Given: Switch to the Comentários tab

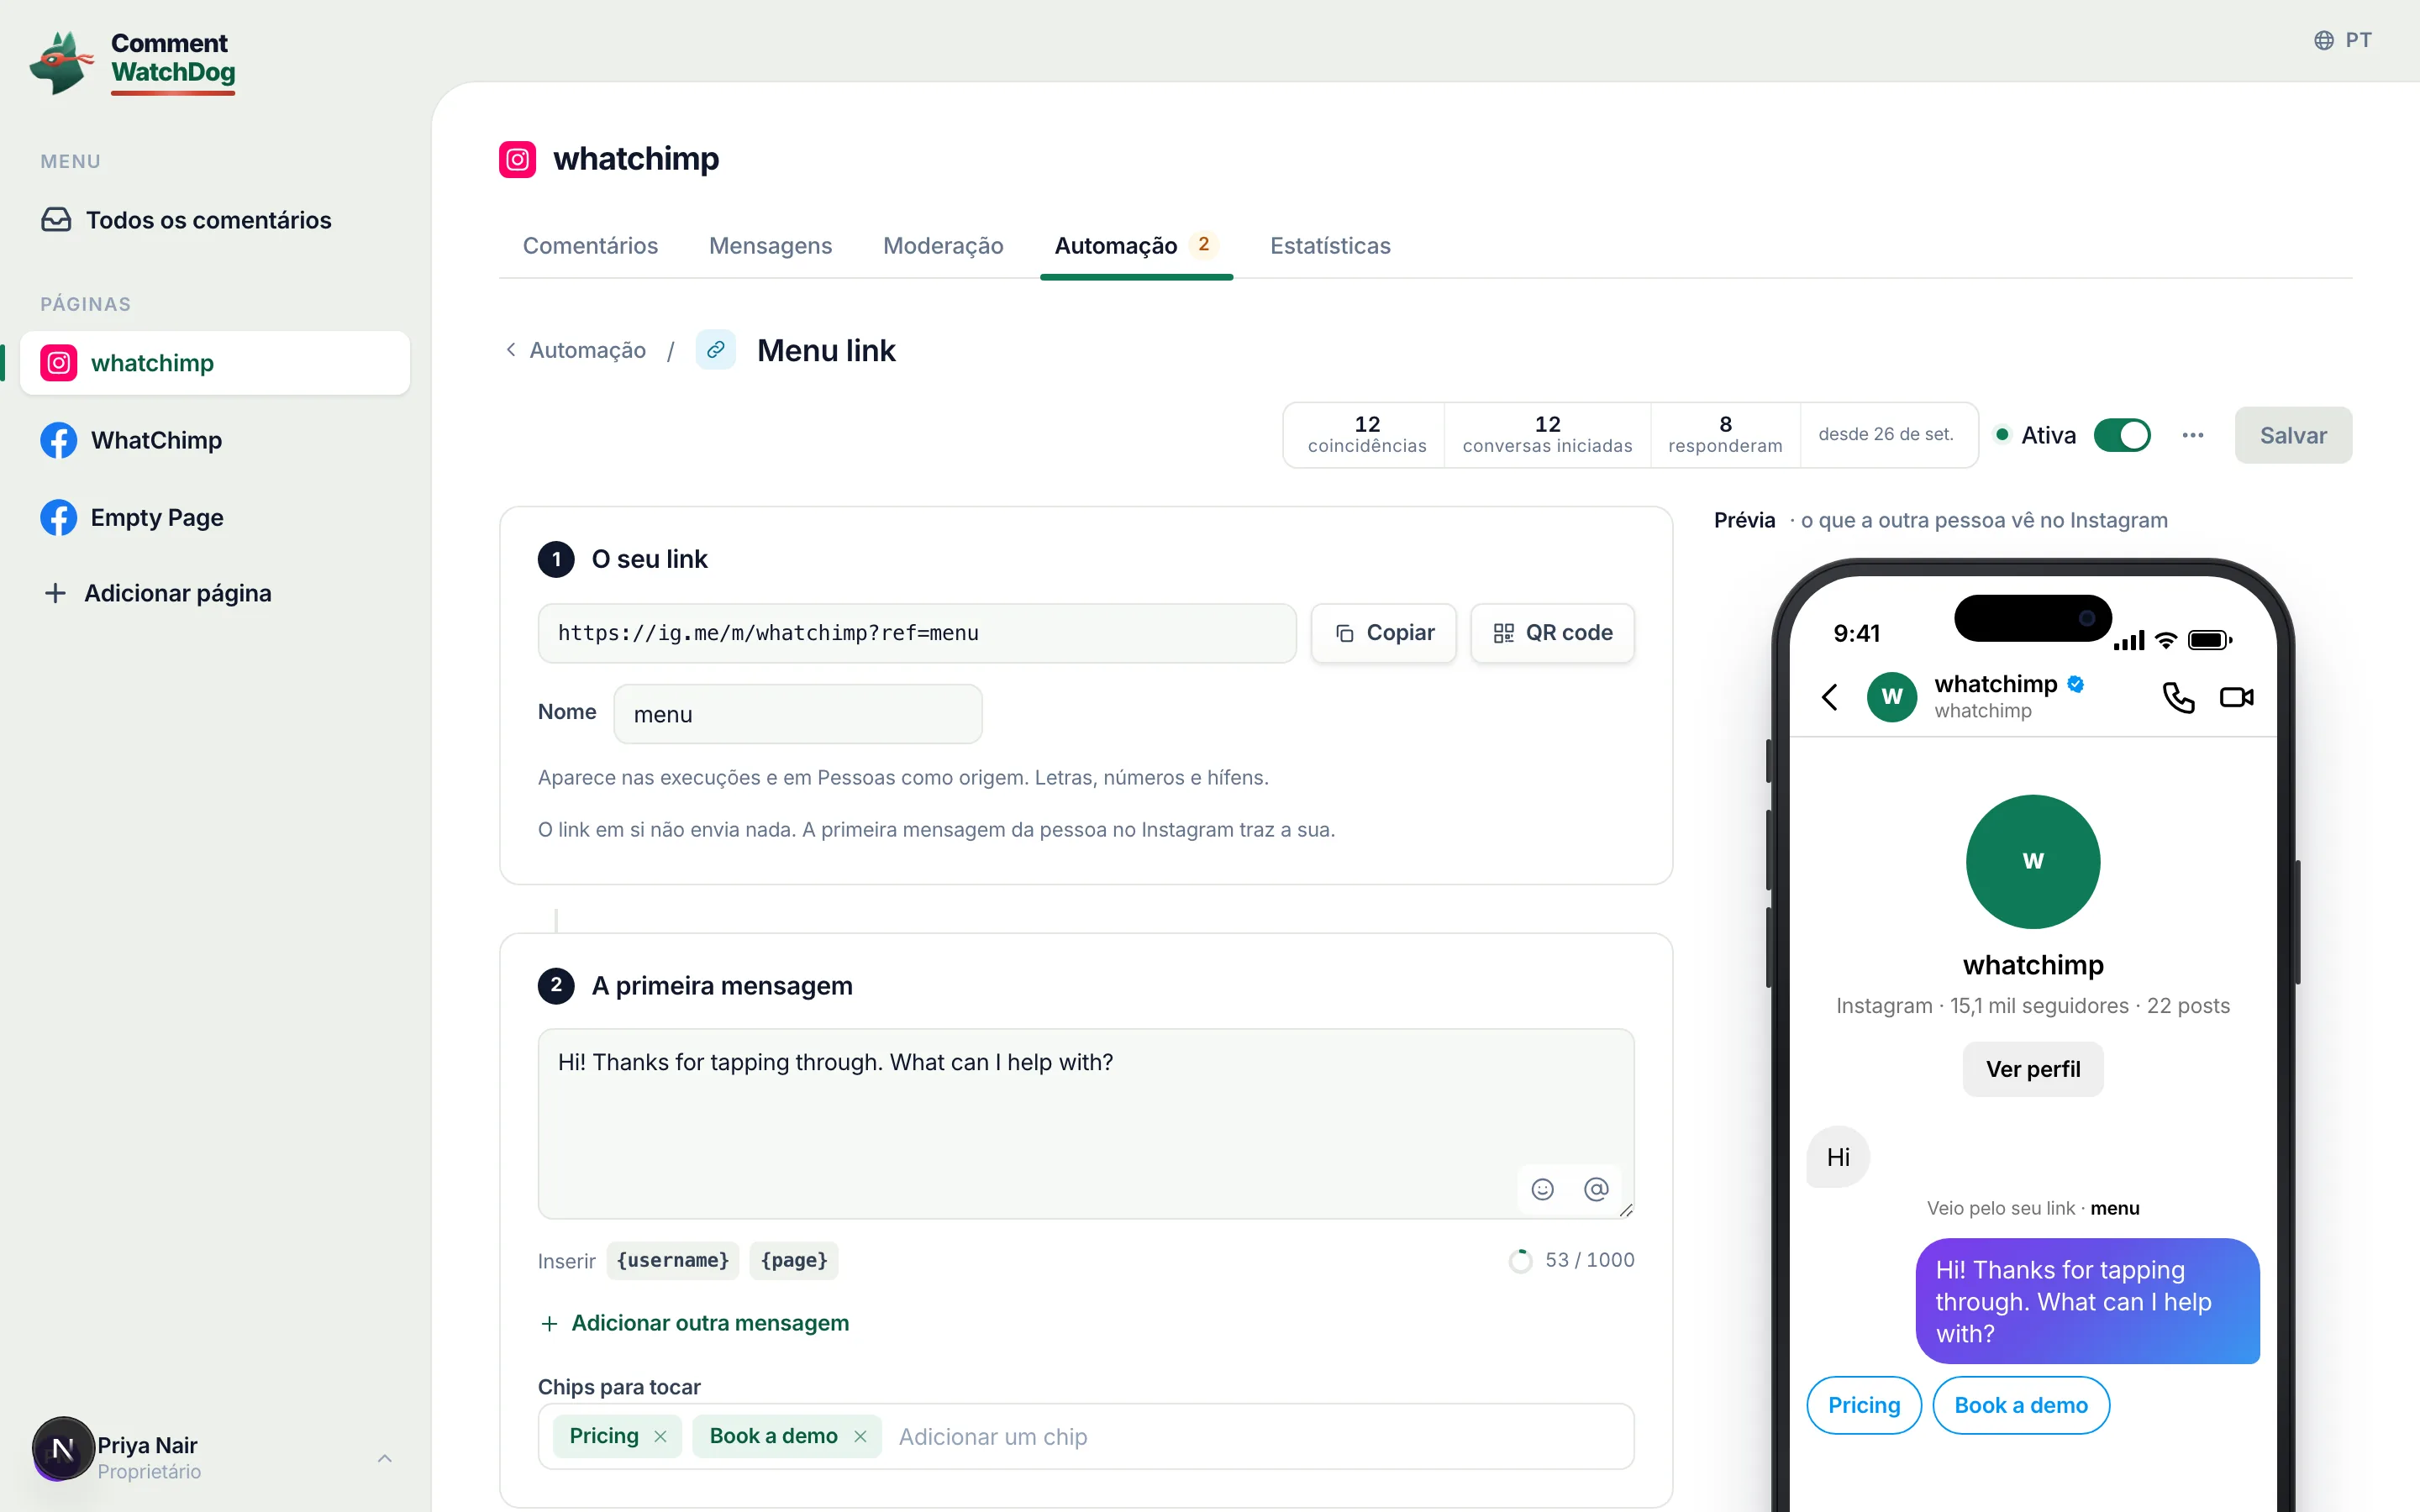Looking at the screenshot, I should (x=590, y=246).
